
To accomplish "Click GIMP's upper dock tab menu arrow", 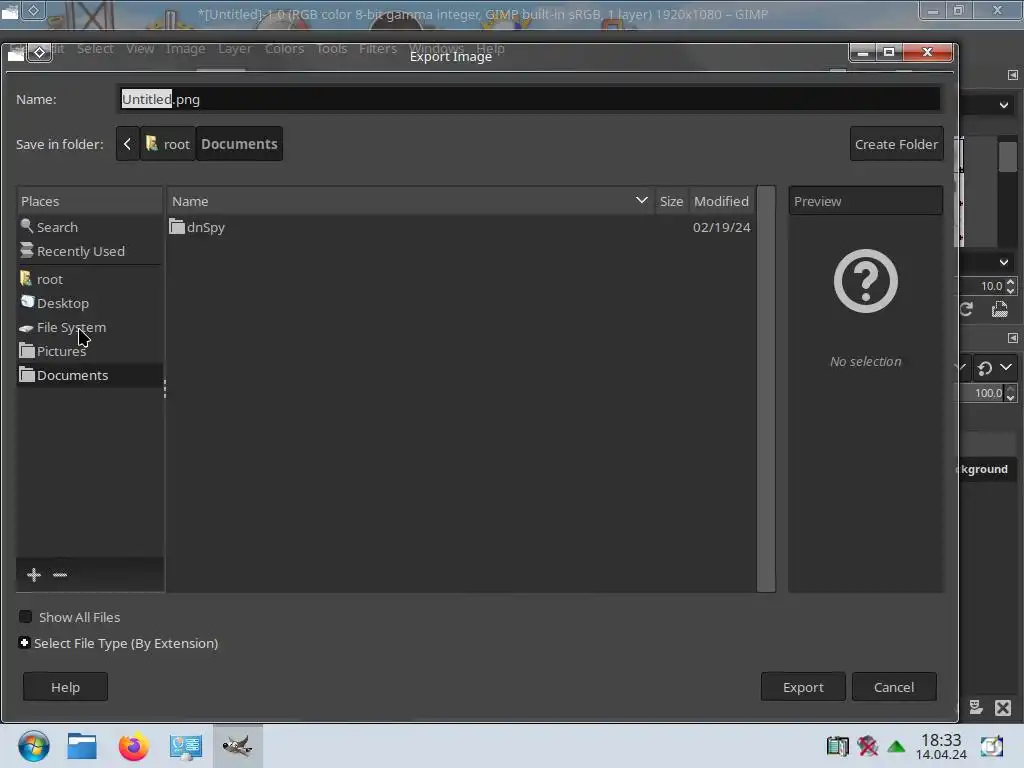I will pos(1012,75).
